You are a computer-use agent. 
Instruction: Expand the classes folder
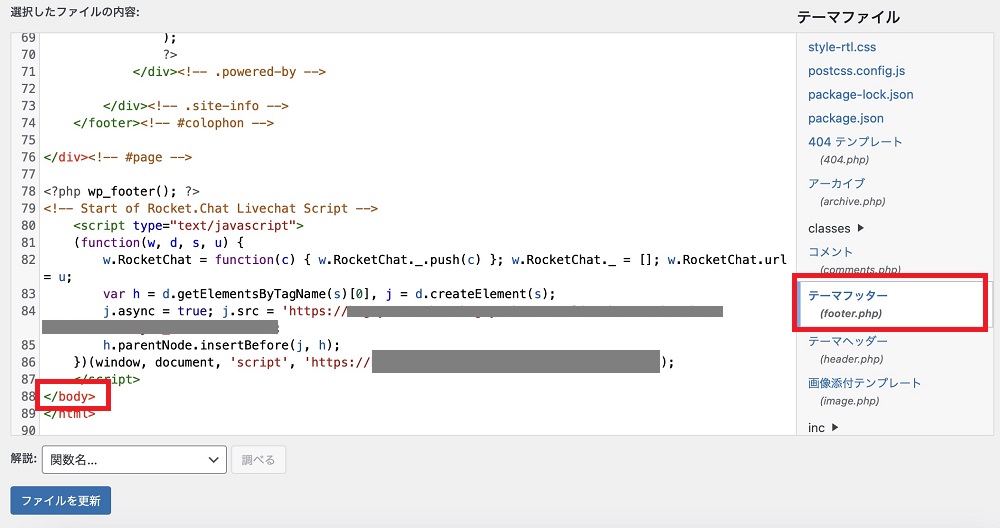click(836, 228)
